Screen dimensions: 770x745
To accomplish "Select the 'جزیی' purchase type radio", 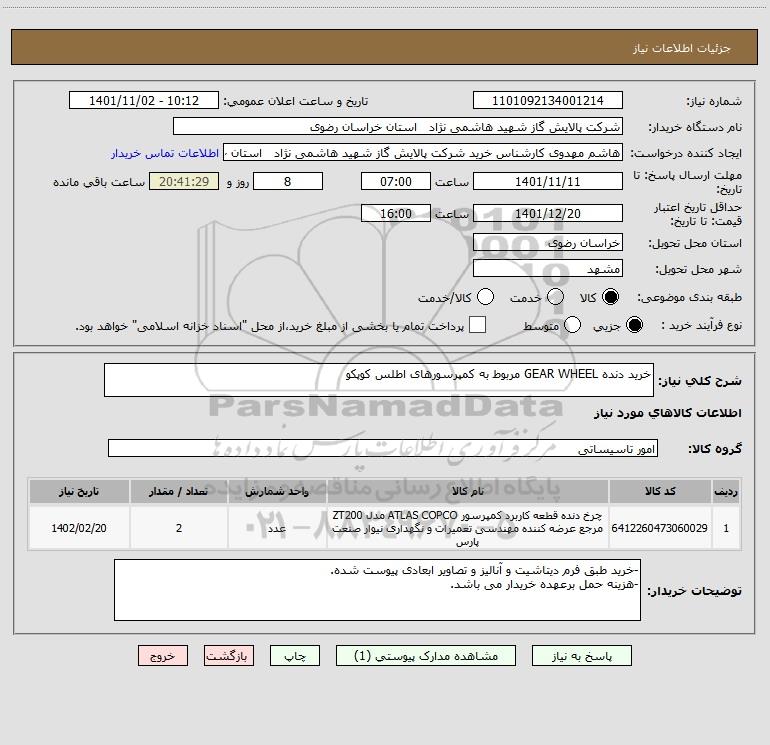I will (633, 325).
